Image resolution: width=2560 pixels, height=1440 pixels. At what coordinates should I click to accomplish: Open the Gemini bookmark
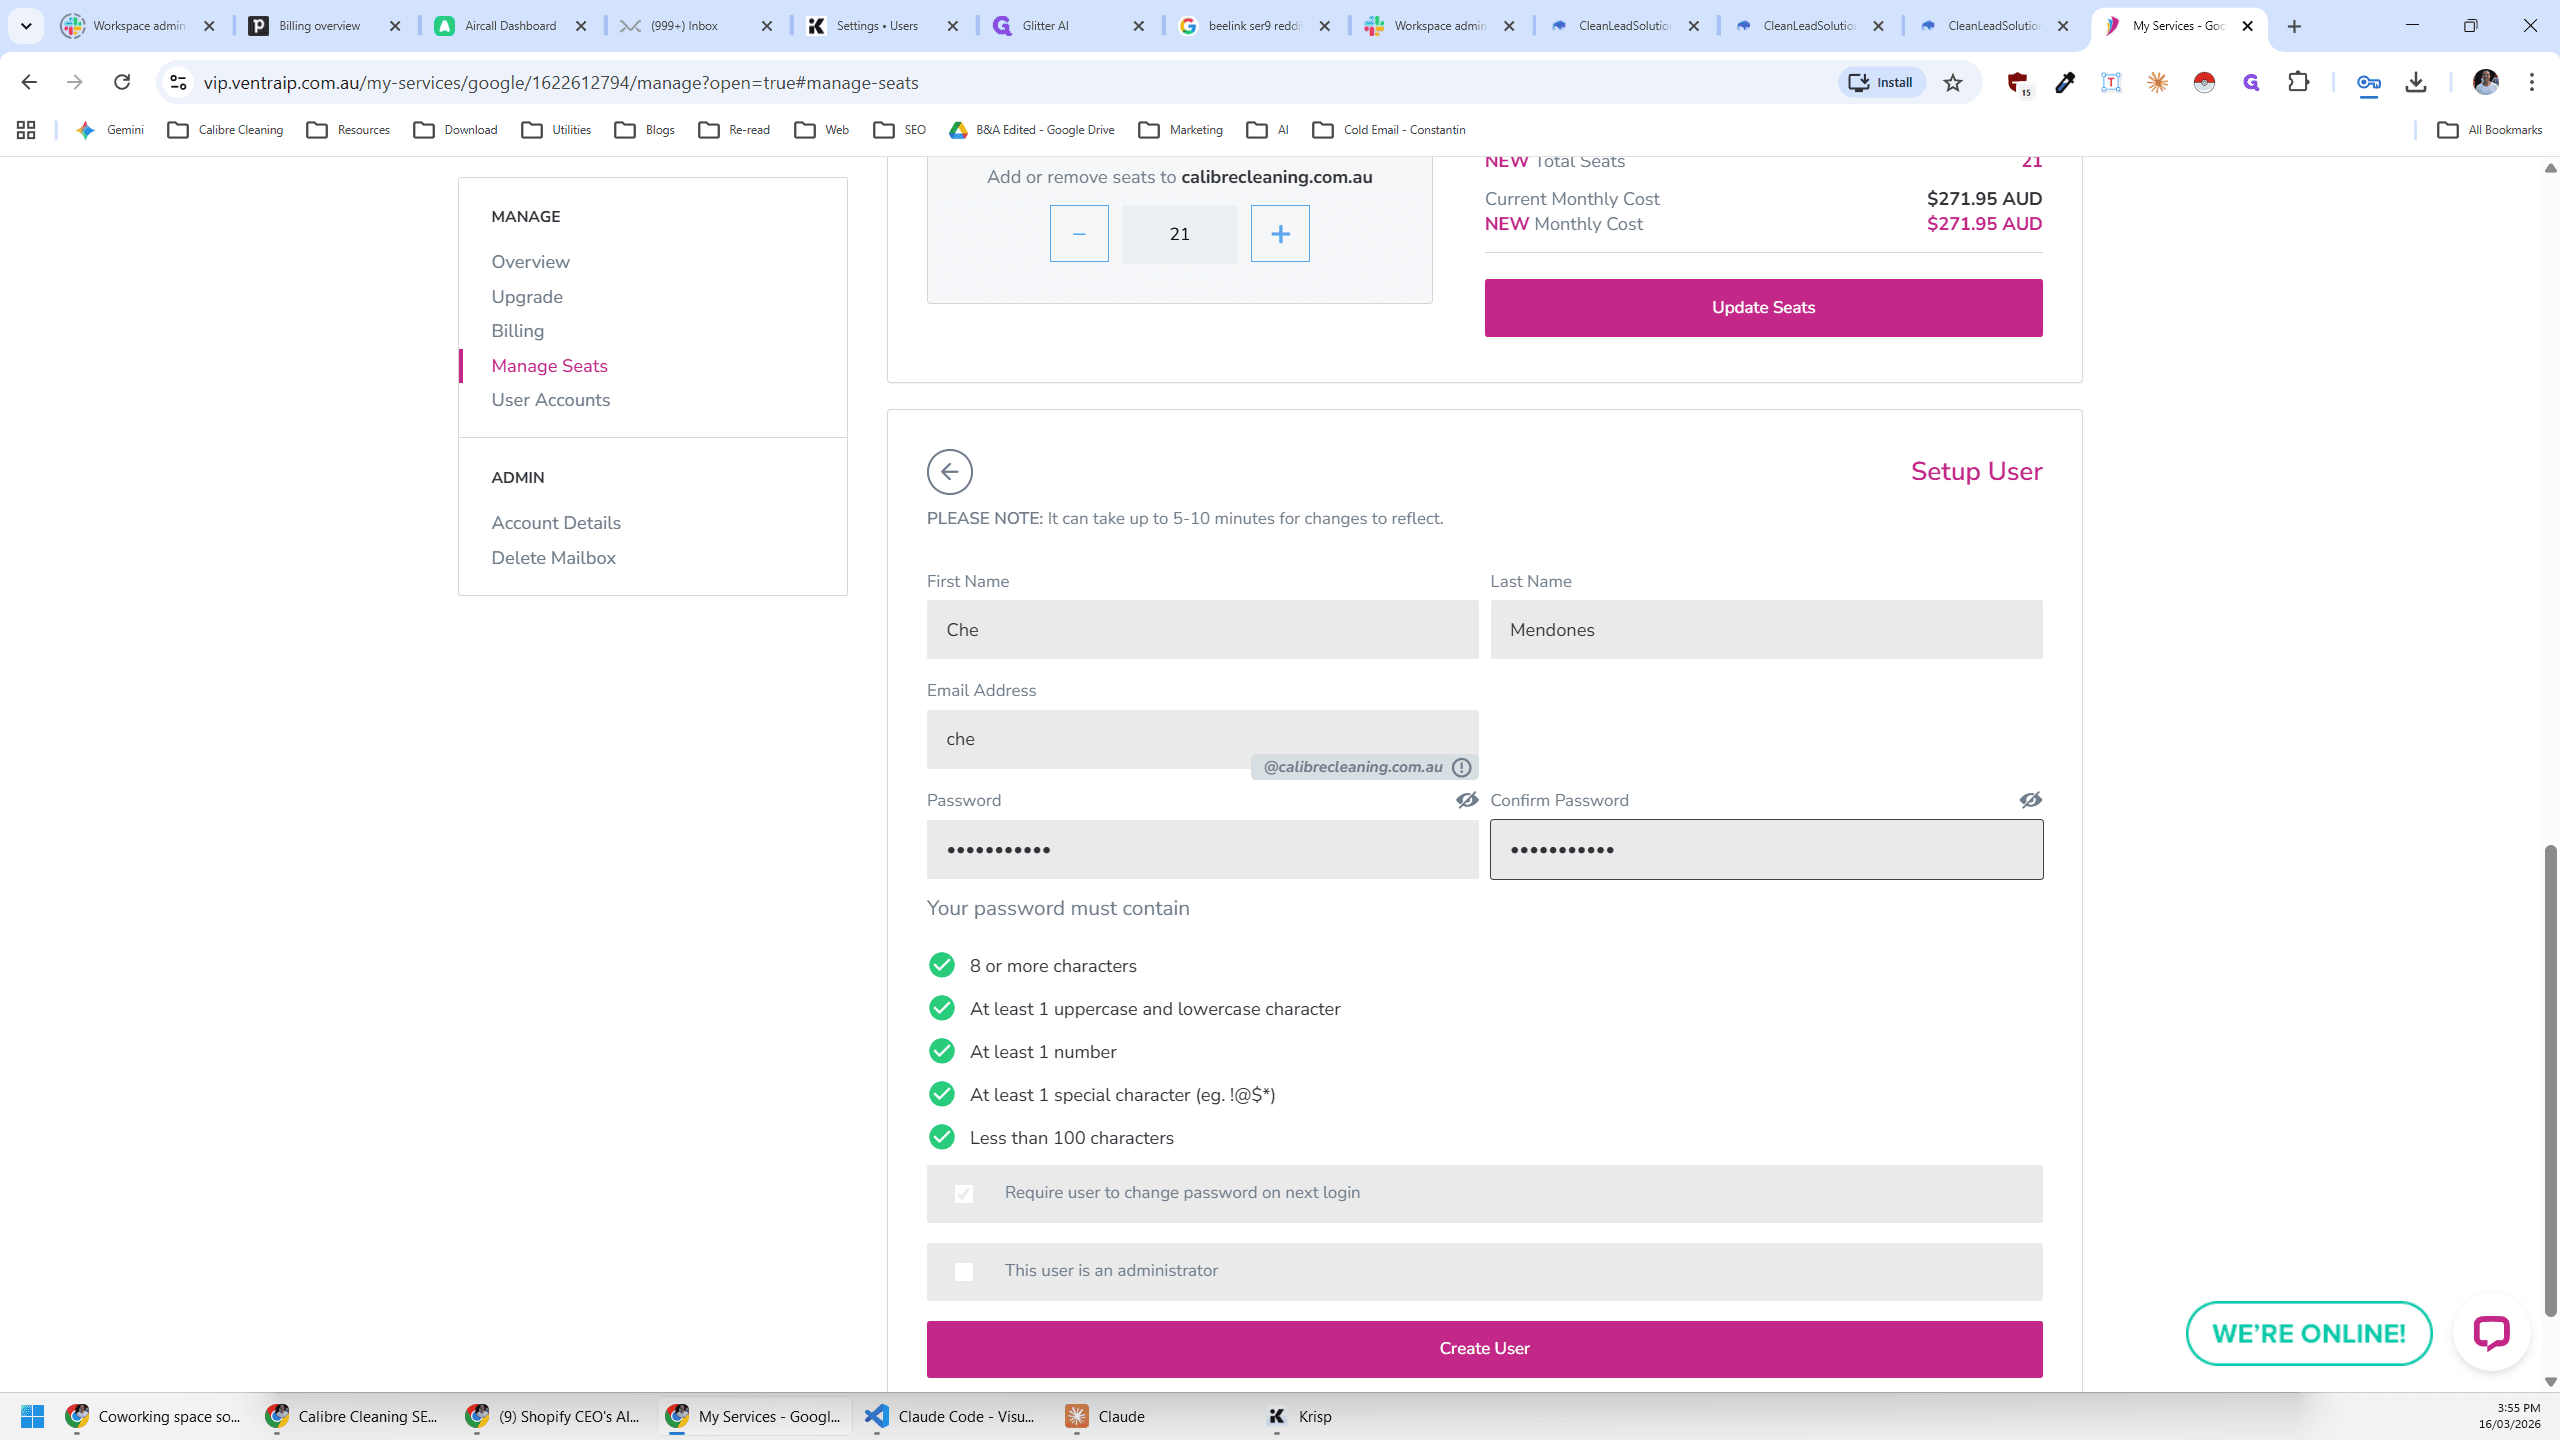110,130
